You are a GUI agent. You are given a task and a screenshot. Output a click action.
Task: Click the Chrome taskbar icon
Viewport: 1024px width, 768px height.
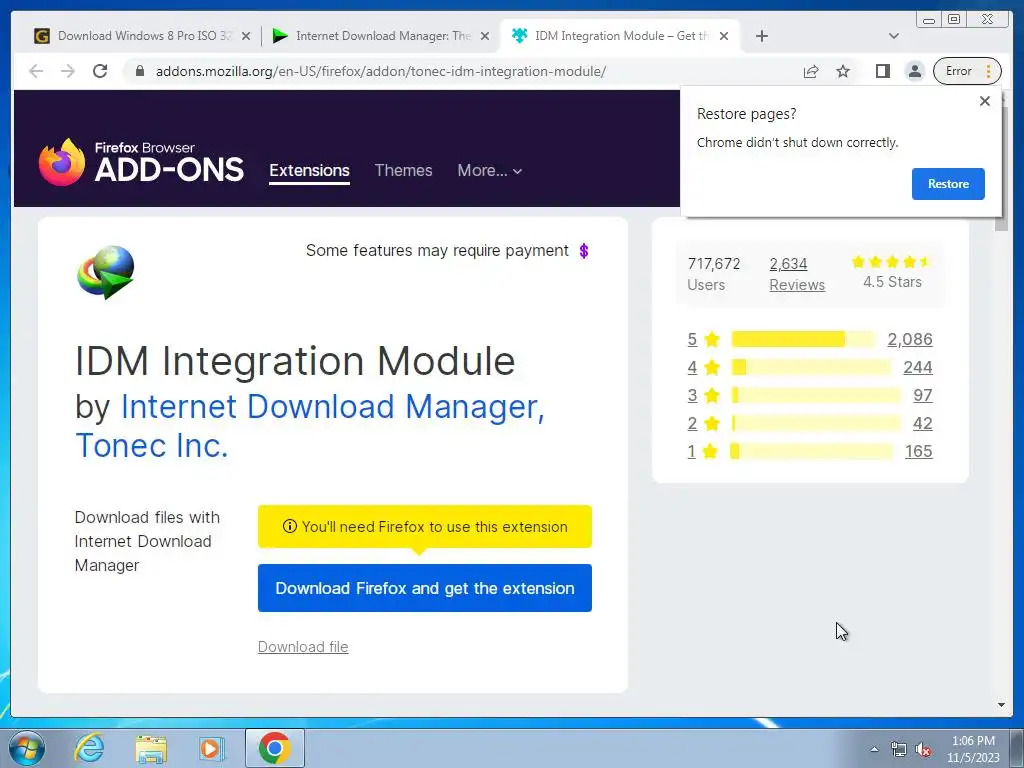[274, 748]
